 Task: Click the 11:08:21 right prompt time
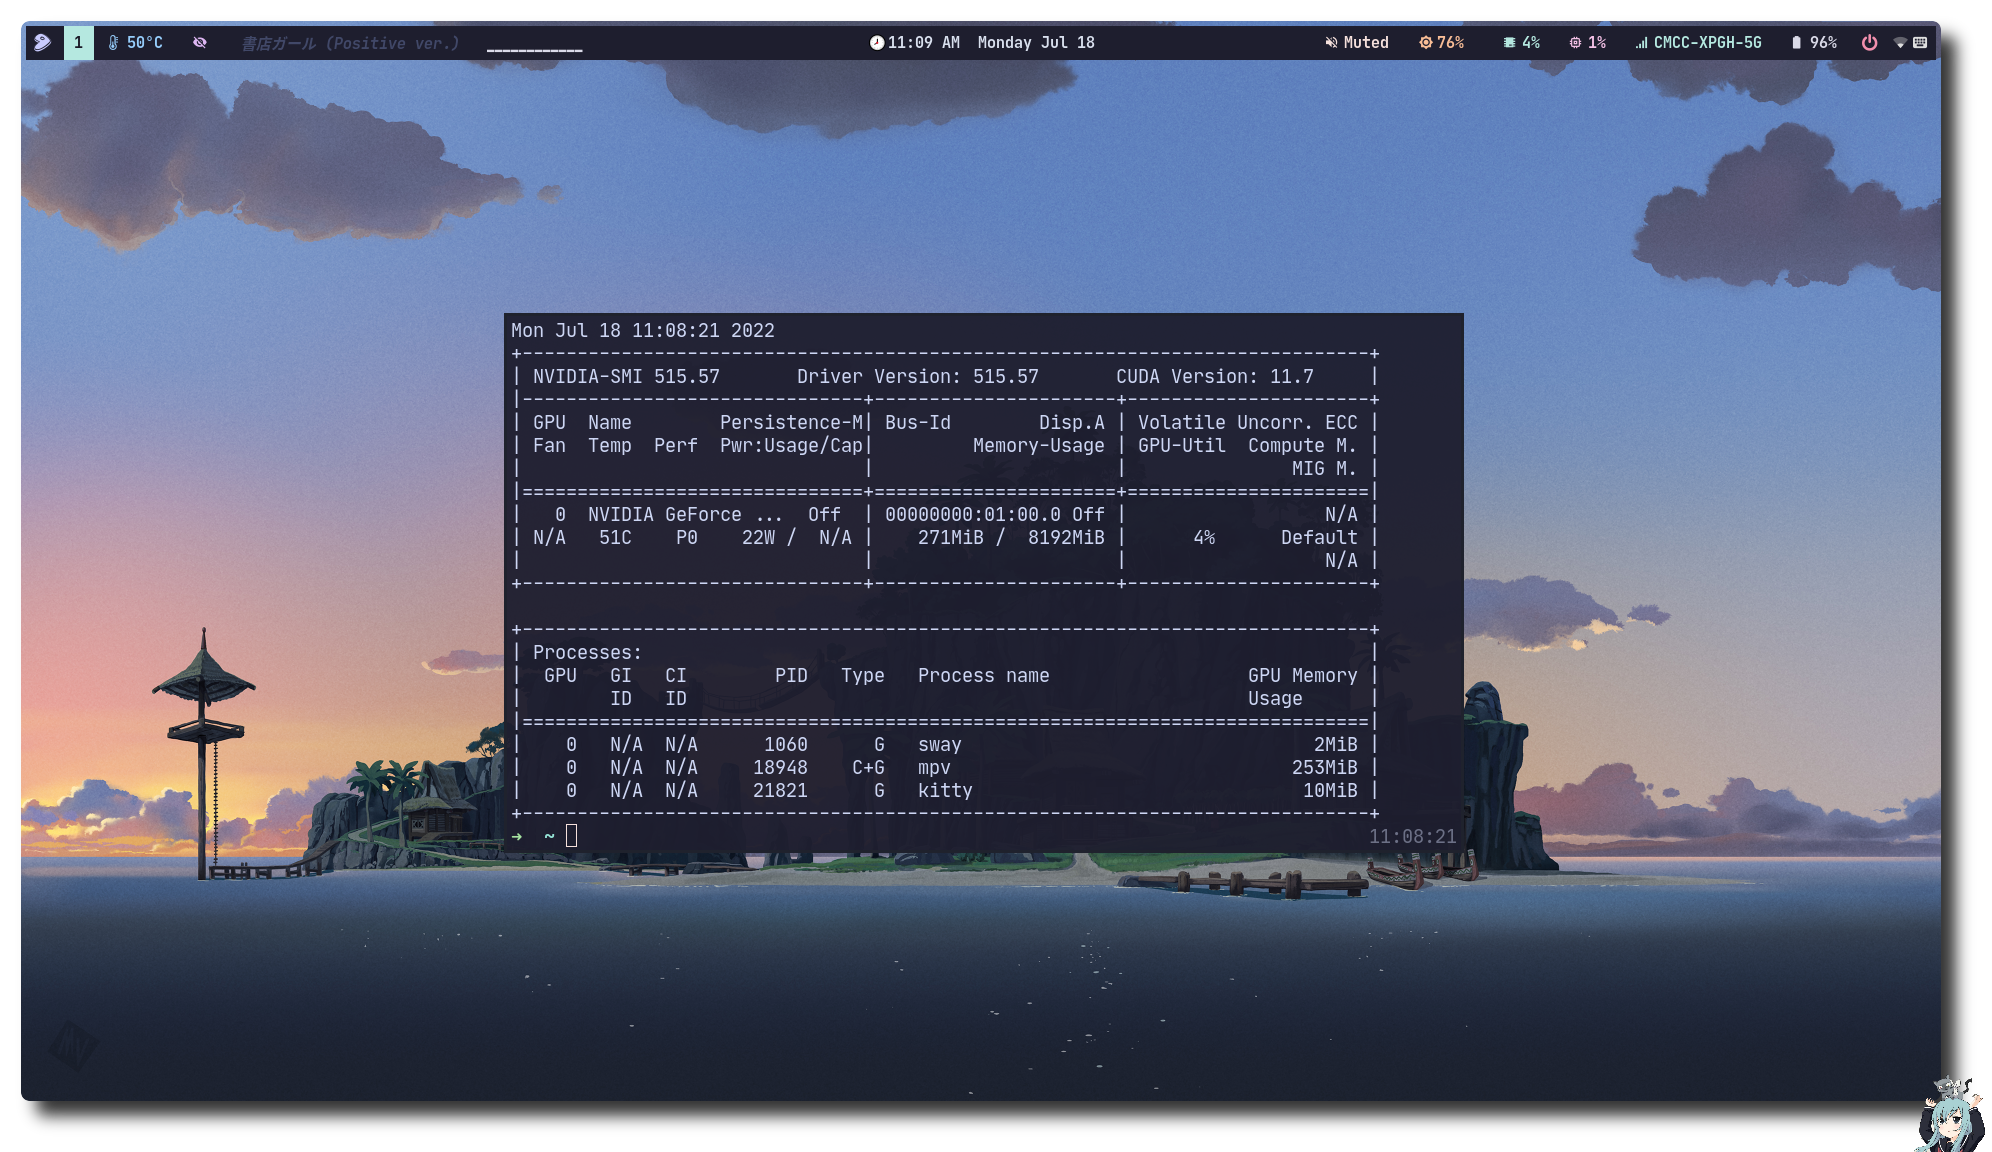click(1413, 836)
